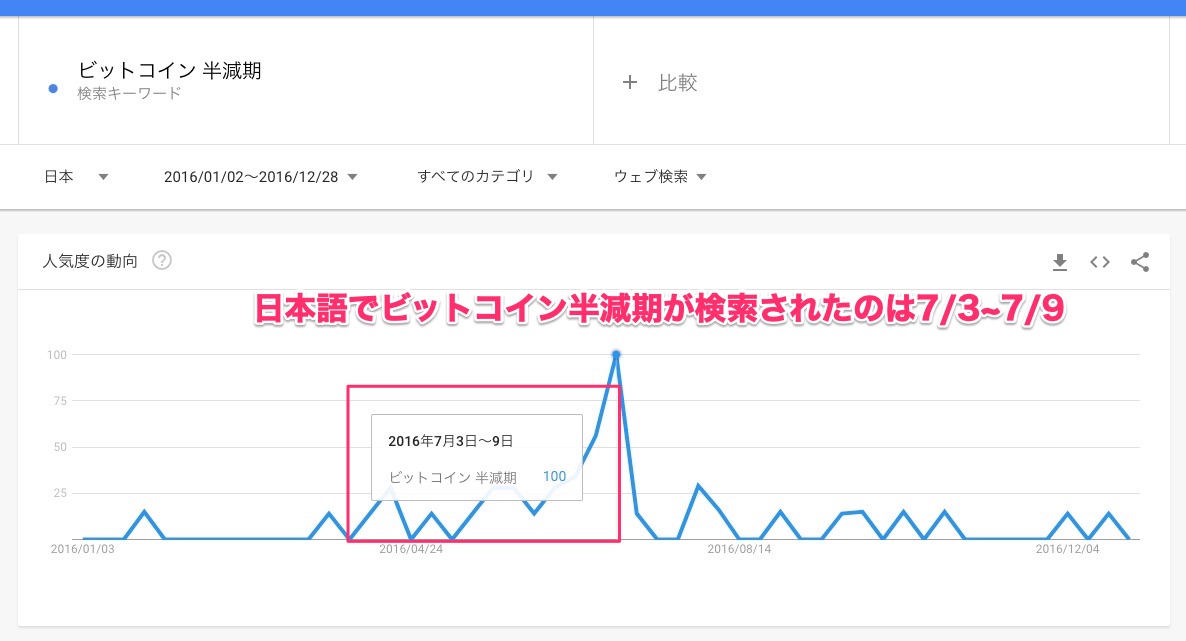Viewport: 1186px width, 641px height.
Task: Click the blue dot beside ビットコイン 半減期
Action: [53, 88]
